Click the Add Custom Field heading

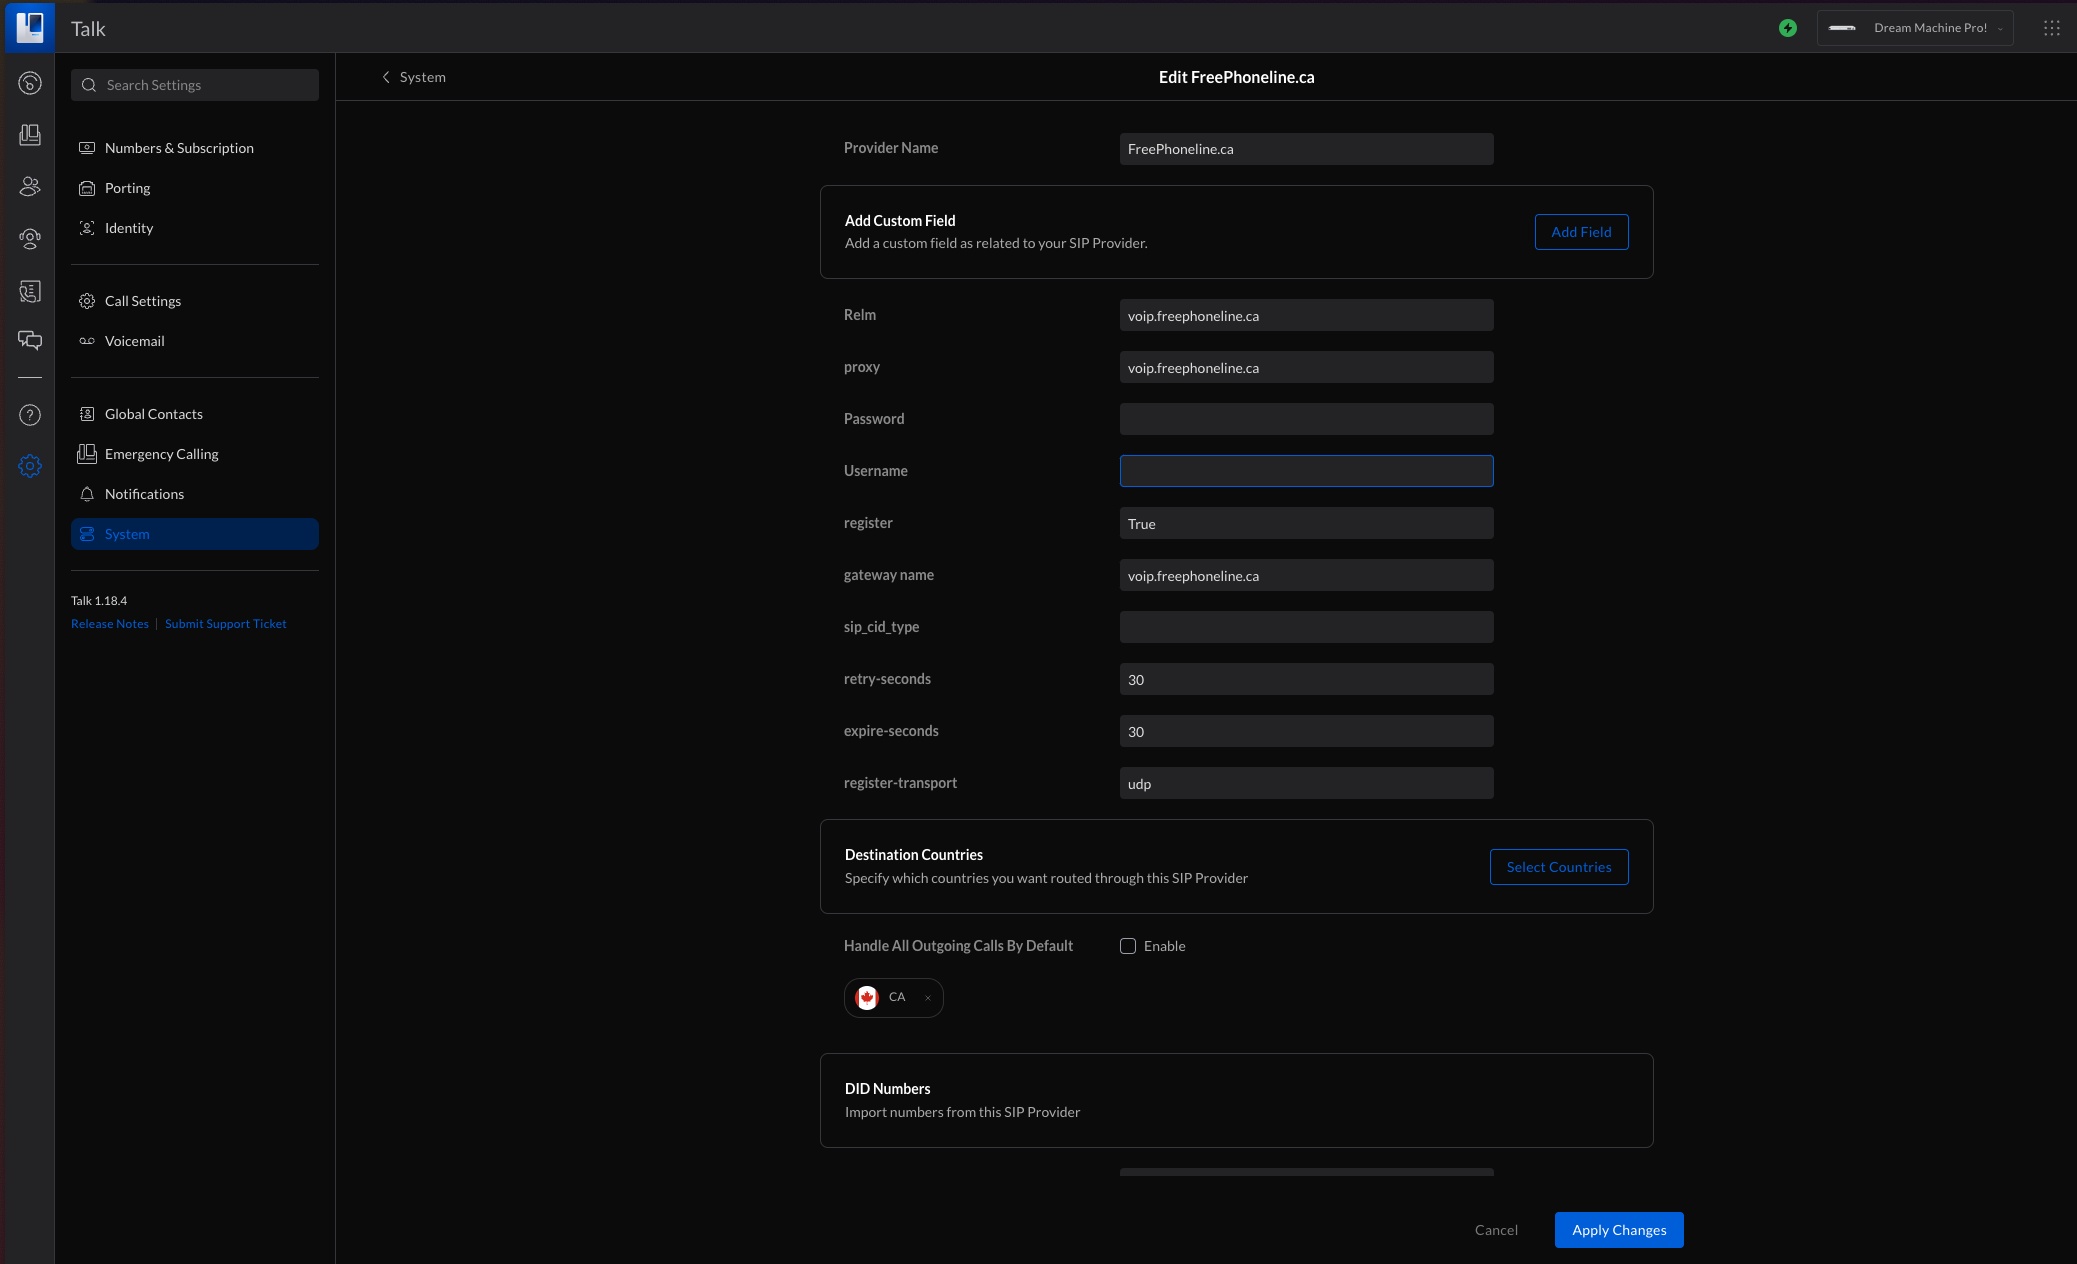point(900,221)
